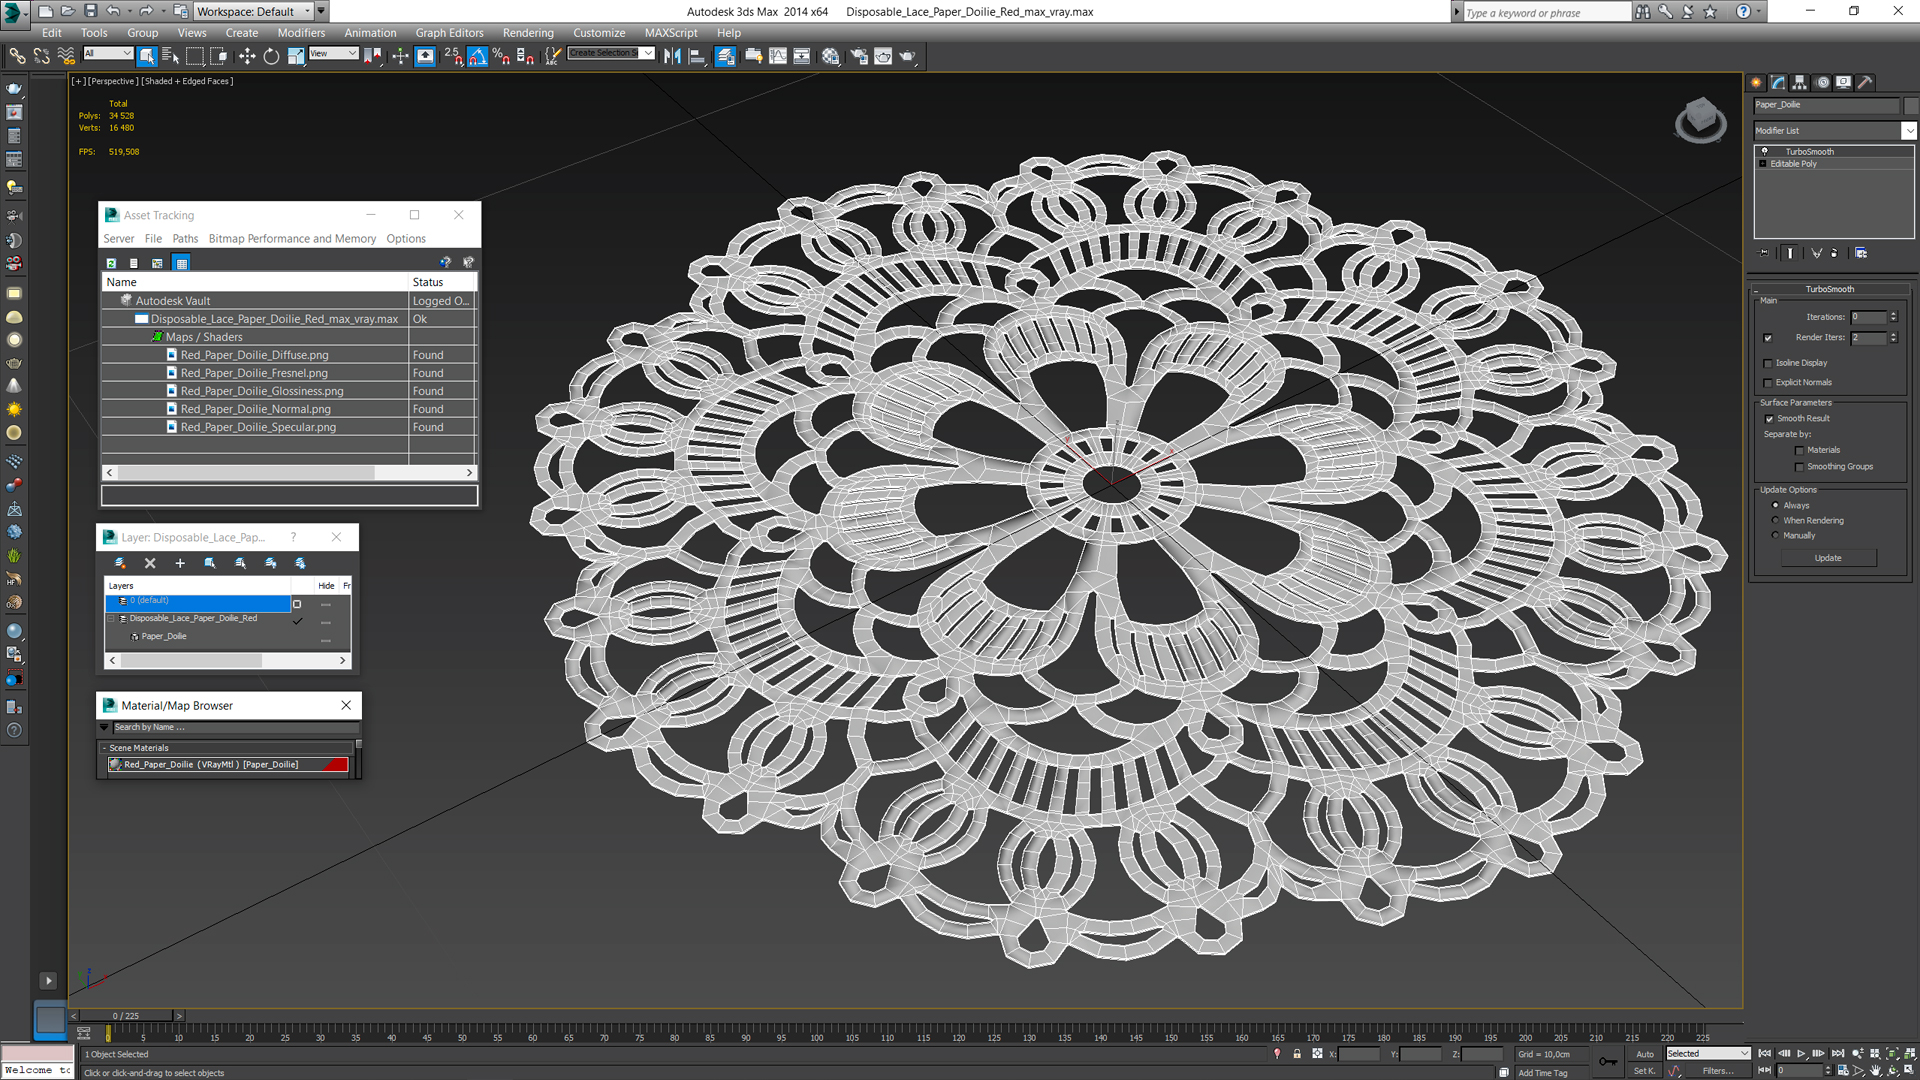The width and height of the screenshot is (1920, 1080).
Task: Collapse the Scene Materials group
Action: pos(104,748)
